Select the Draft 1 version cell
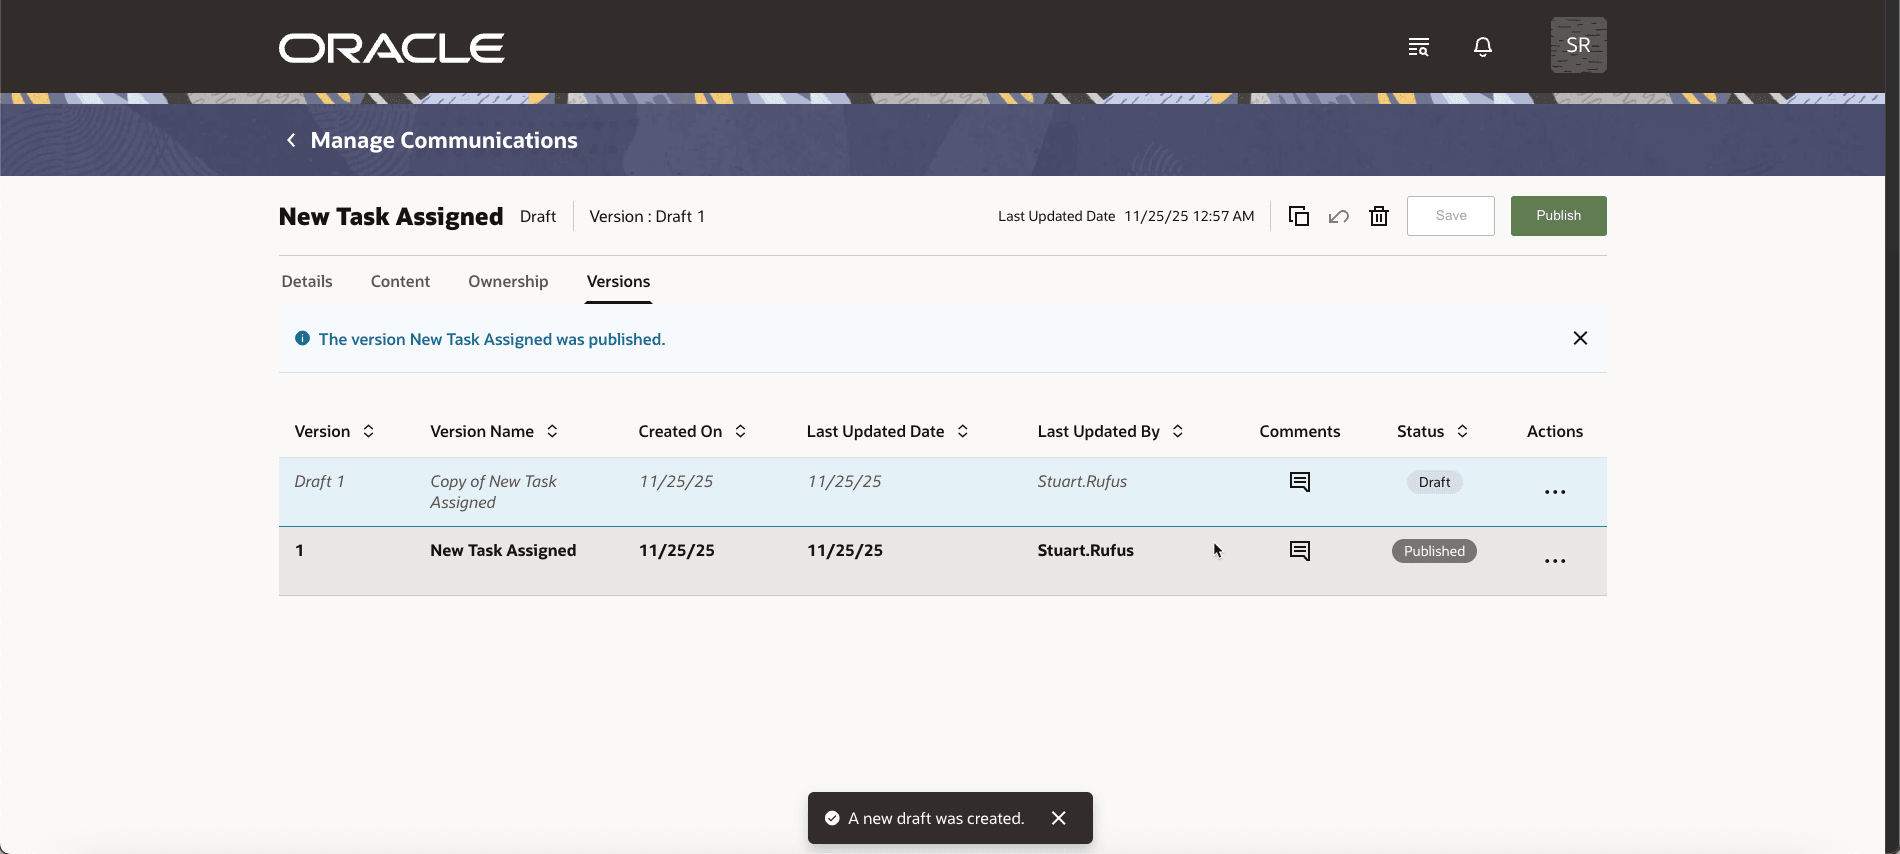The height and width of the screenshot is (854, 1900). 319,481
